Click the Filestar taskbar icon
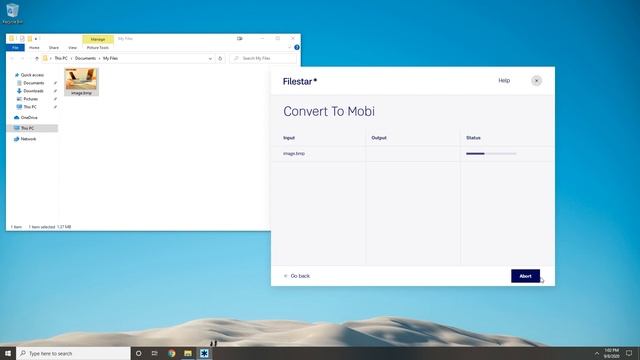The width and height of the screenshot is (640, 360). (x=204, y=353)
